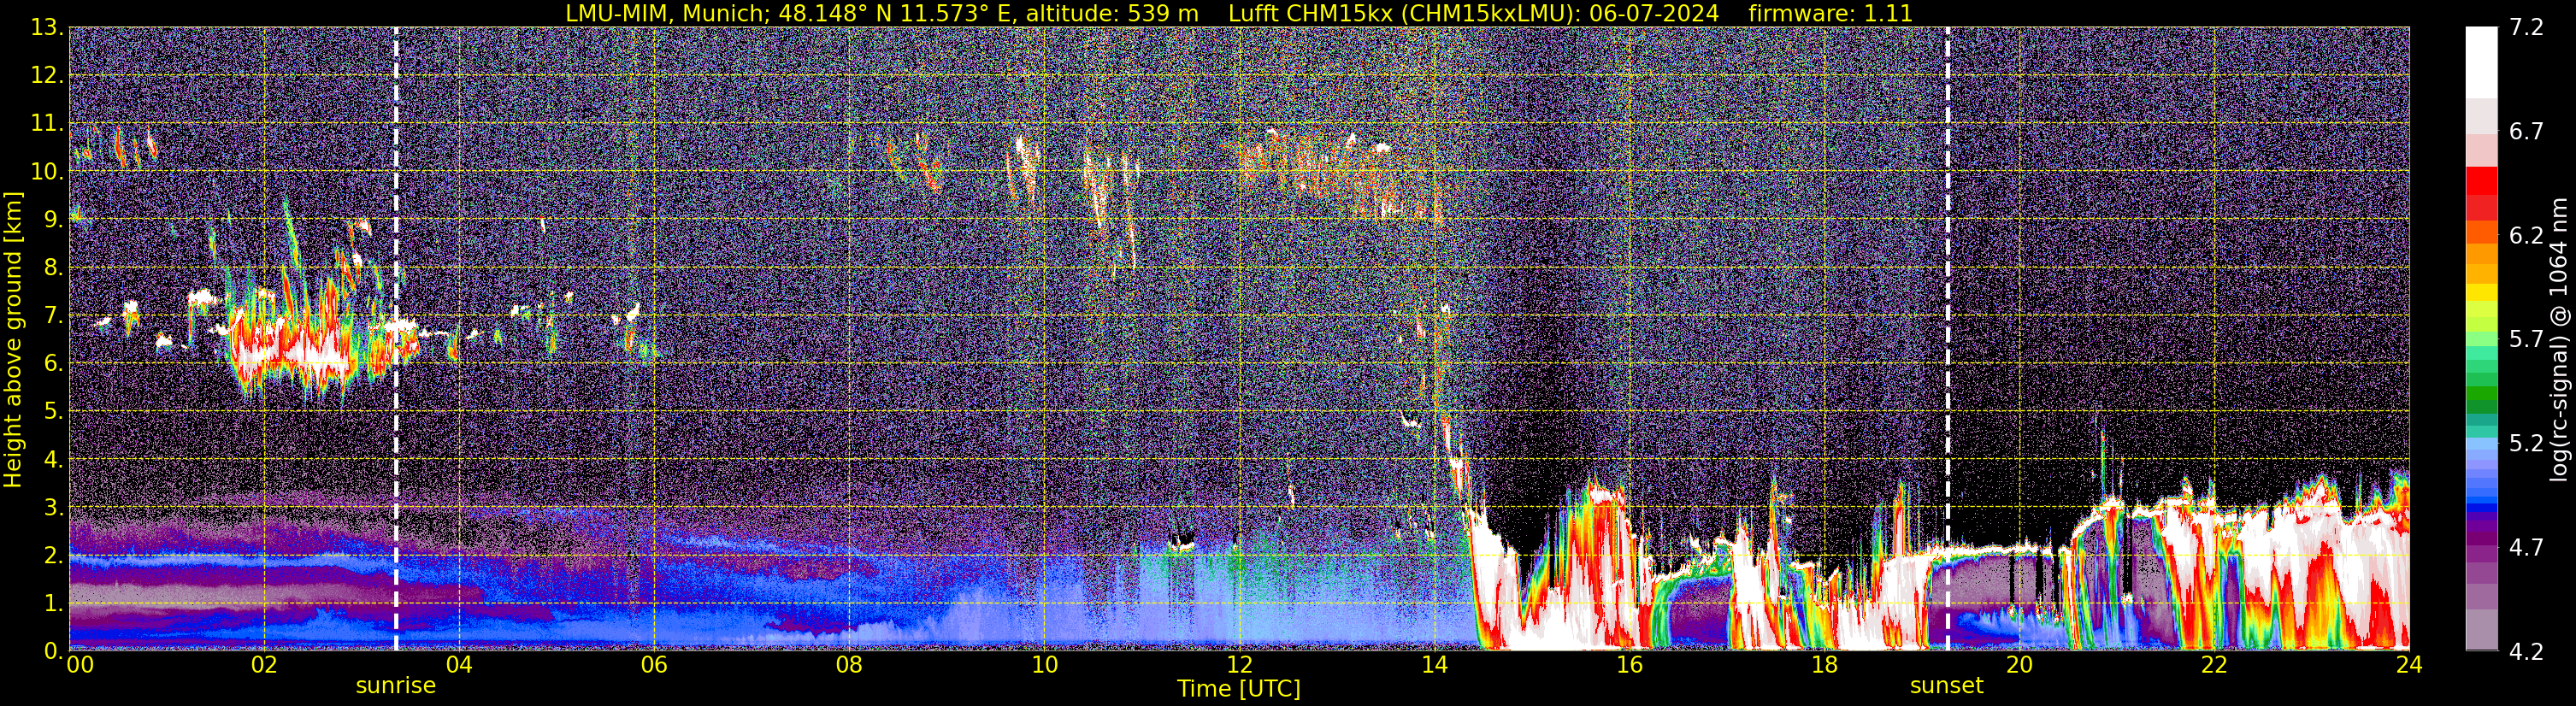Click the colorbar label 'log(rc-signal) @ 1064 nm'
The image size is (2576, 706).
2558,339
